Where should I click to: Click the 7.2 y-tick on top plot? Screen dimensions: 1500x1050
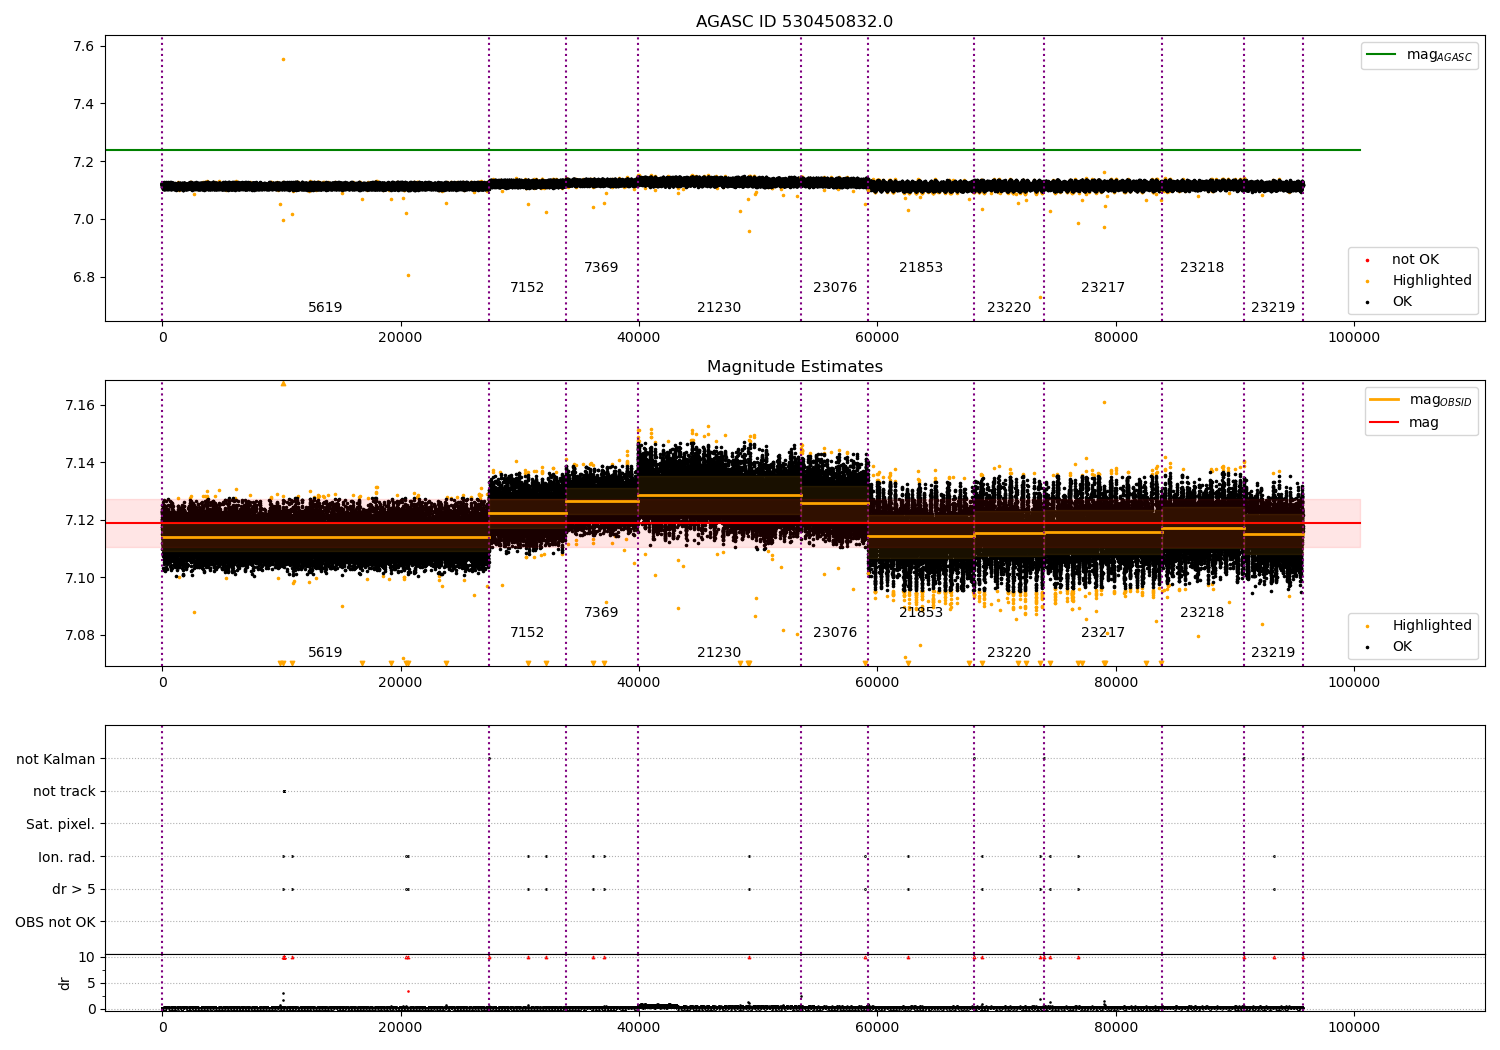(x=84, y=162)
